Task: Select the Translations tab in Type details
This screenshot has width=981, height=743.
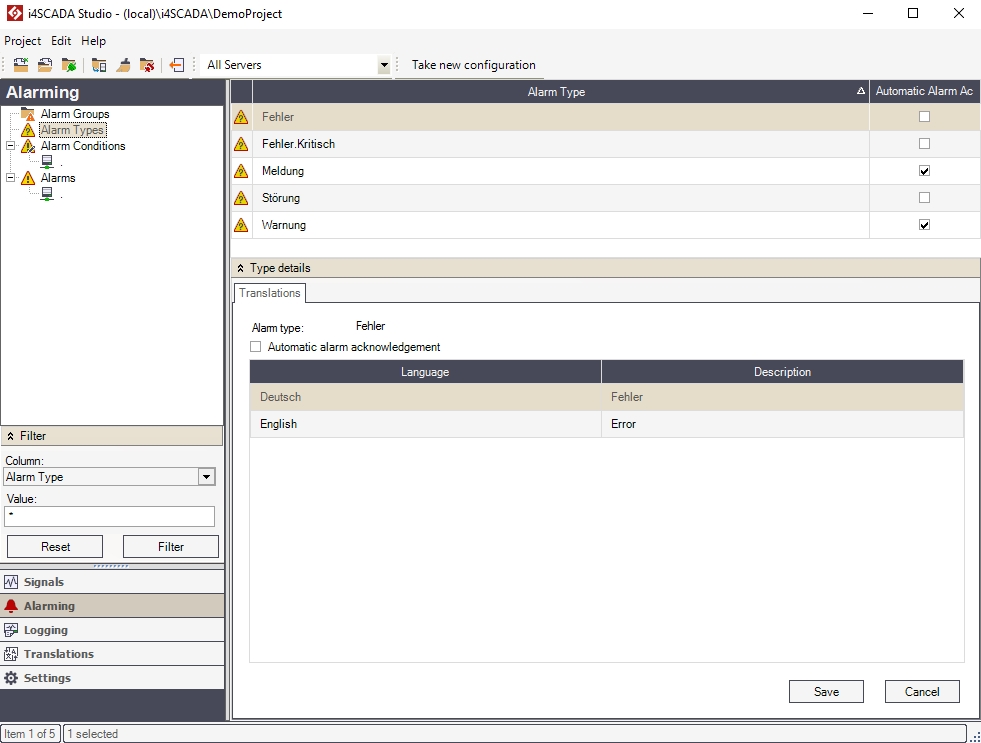Action: [270, 293]
